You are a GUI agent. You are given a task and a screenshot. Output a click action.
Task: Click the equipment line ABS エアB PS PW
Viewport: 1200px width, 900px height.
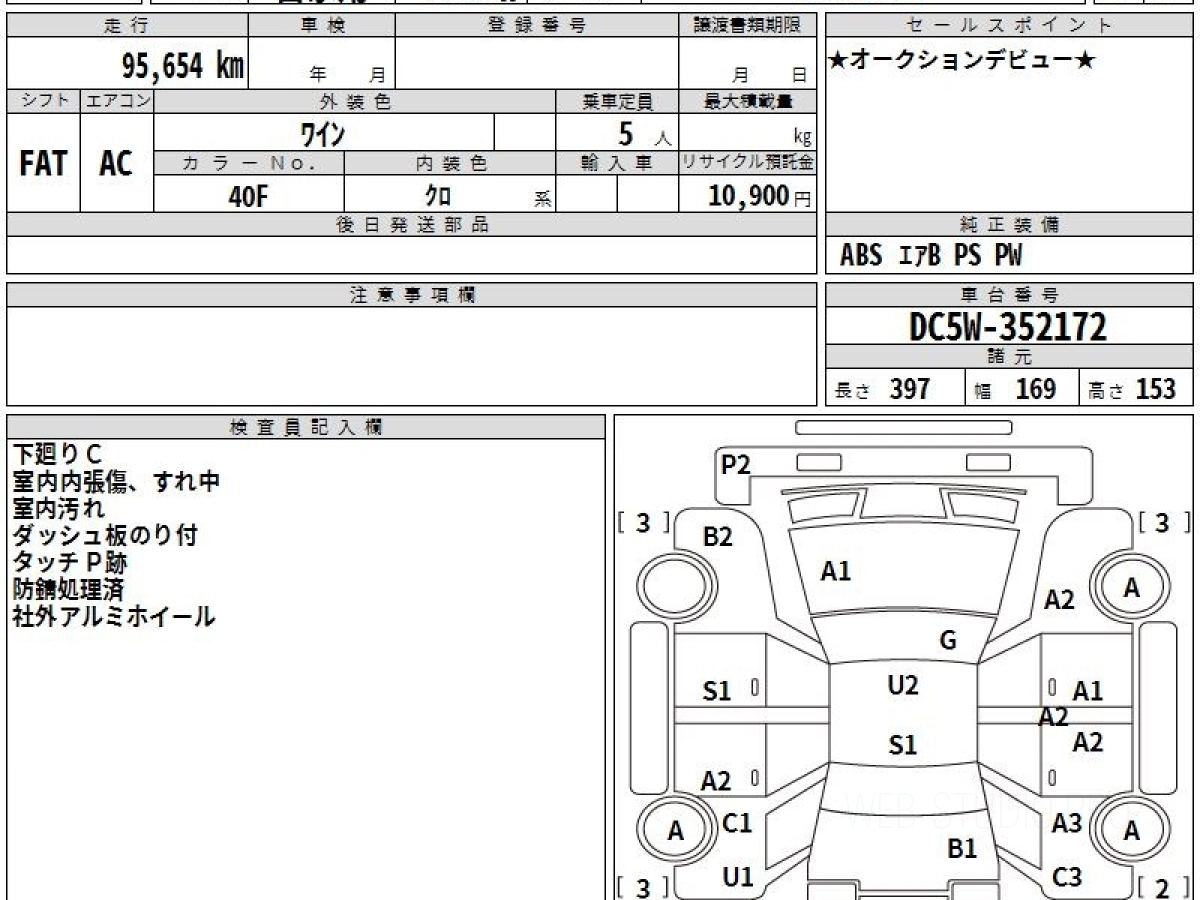[931, 256]
